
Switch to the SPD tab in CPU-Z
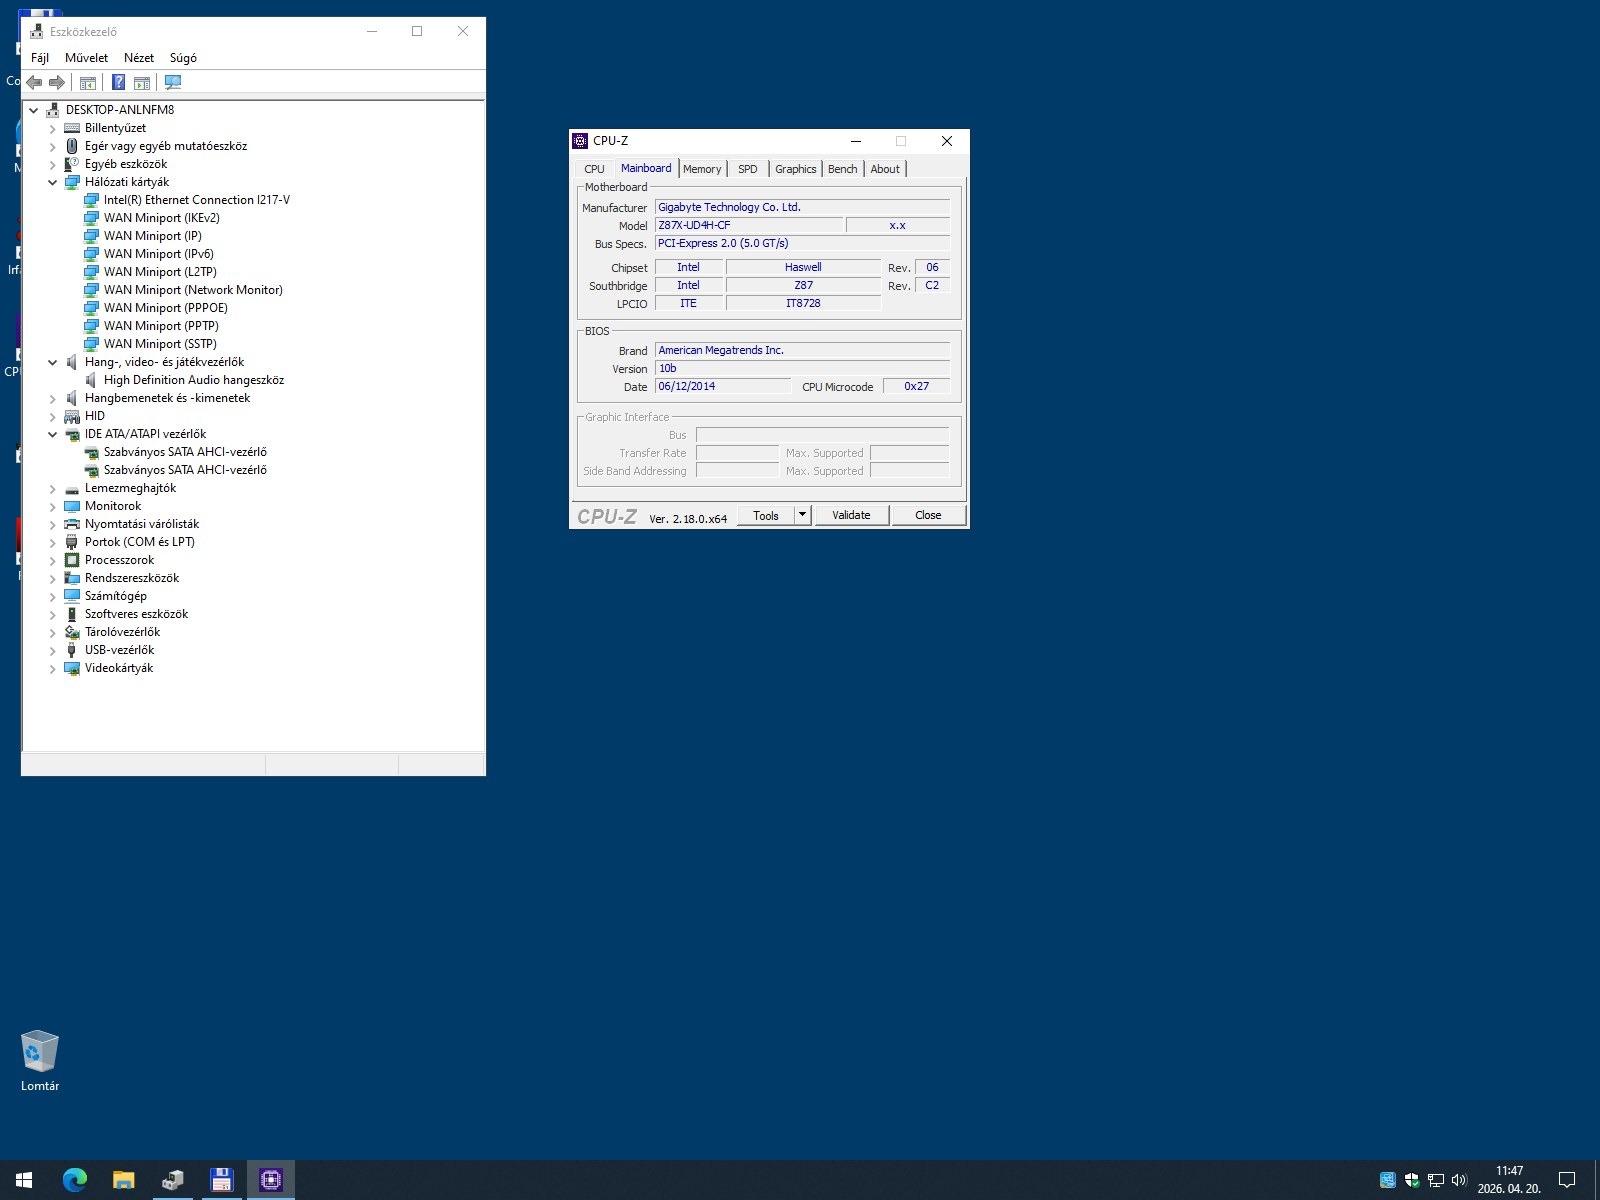748,169
